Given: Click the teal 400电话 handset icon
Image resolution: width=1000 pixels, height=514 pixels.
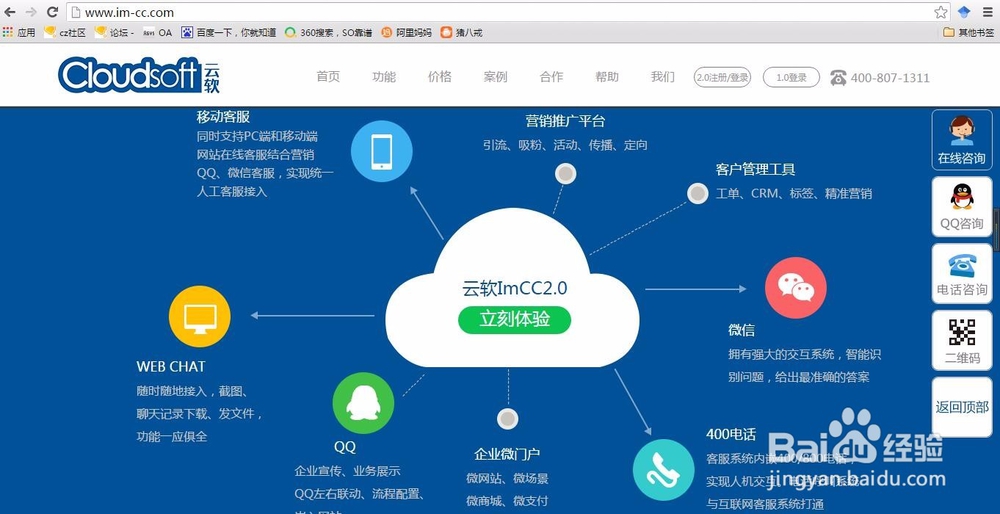Looking at the screenshot, I should coord(663,470).
